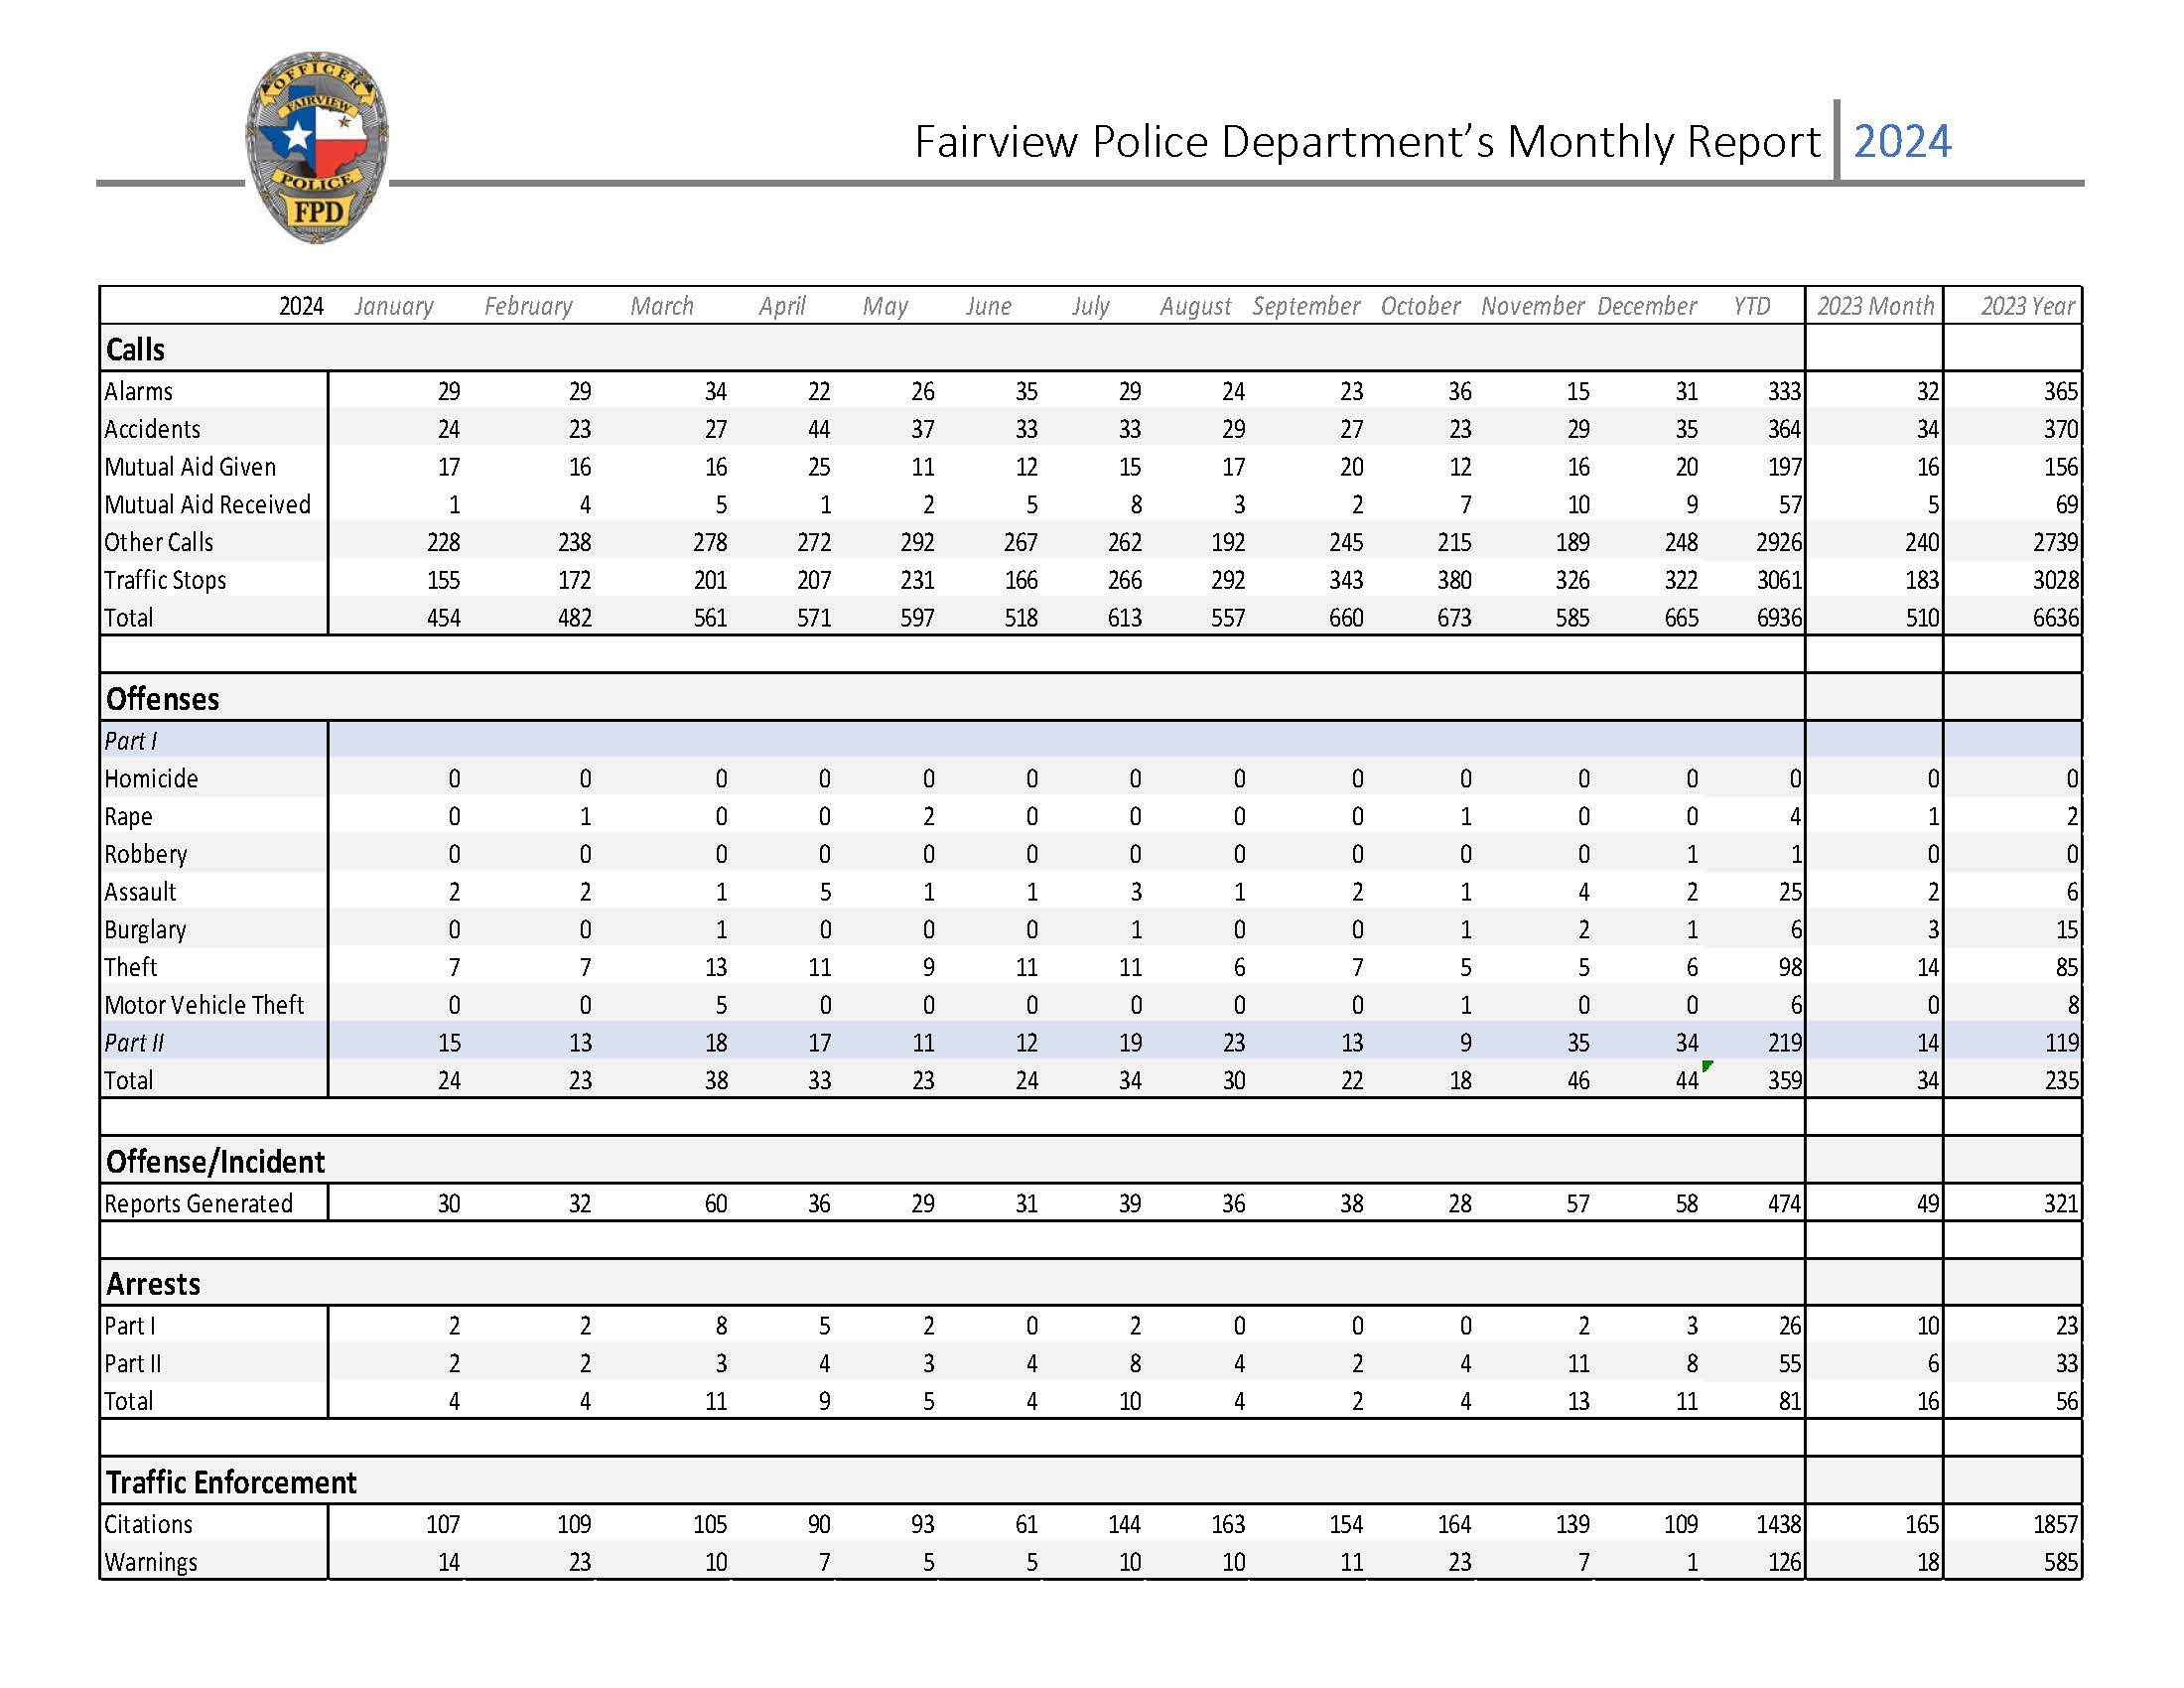Viewport: 2184px width, 1688px height.
Task: Select the Part I offenses subheading
Action: coord(130,741)
